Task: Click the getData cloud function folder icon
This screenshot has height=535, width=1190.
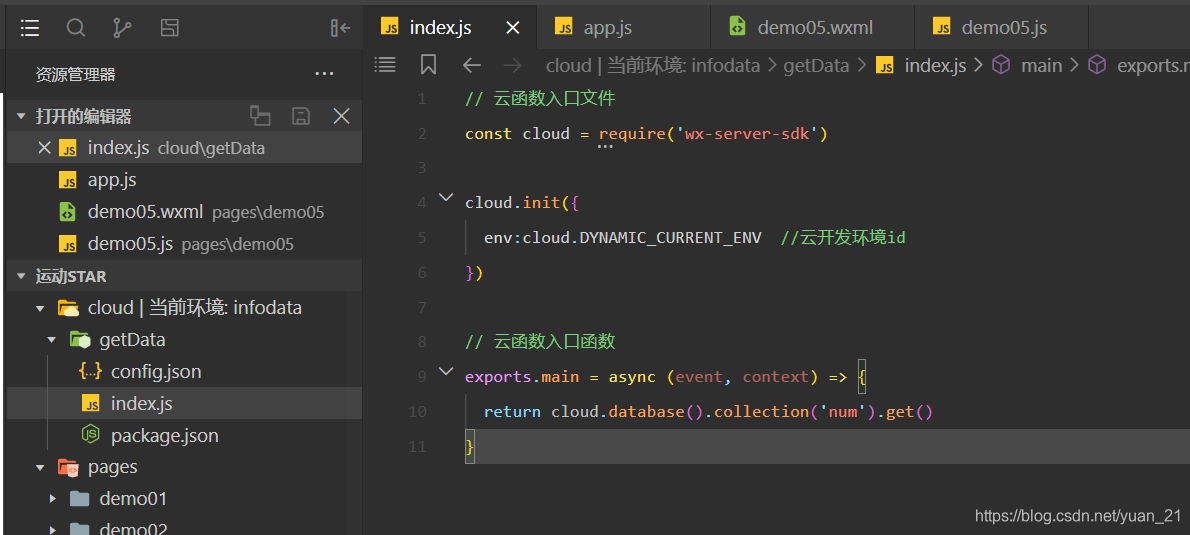Action: click(x=80, y=340)
